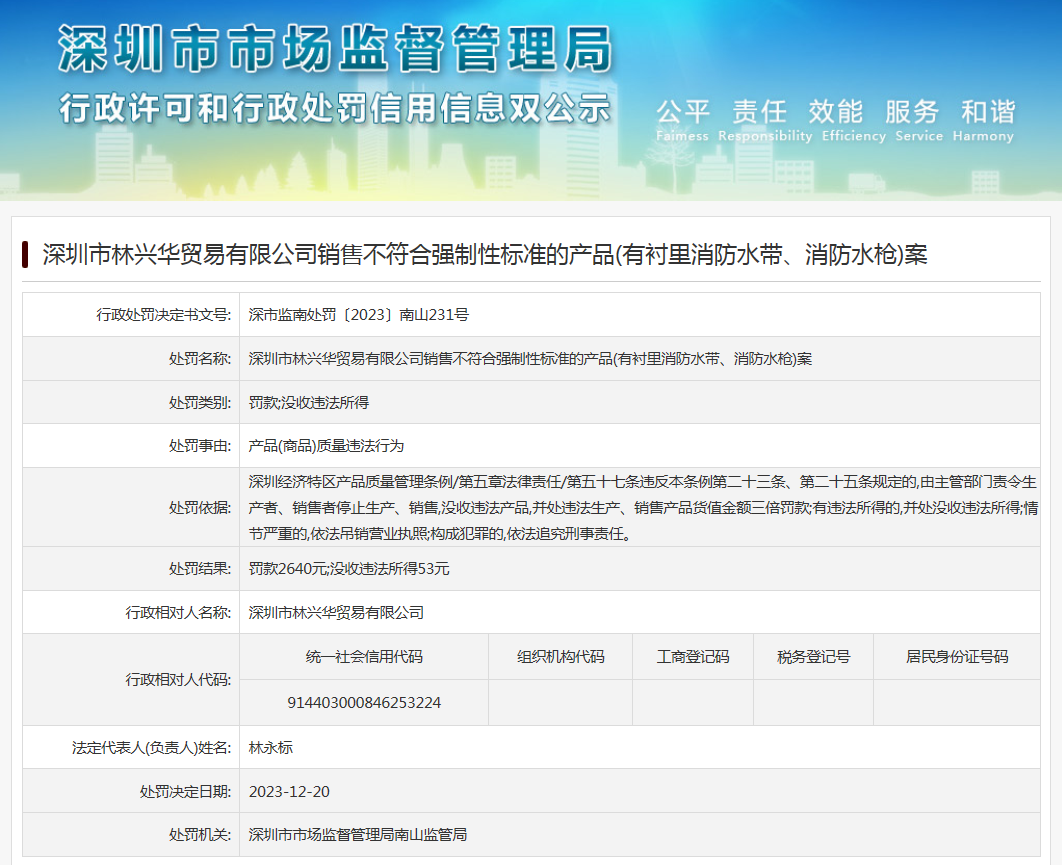1062x865 pixels.
Task: Click the slogan 效能 Efficiency
Action: point(853,121)
